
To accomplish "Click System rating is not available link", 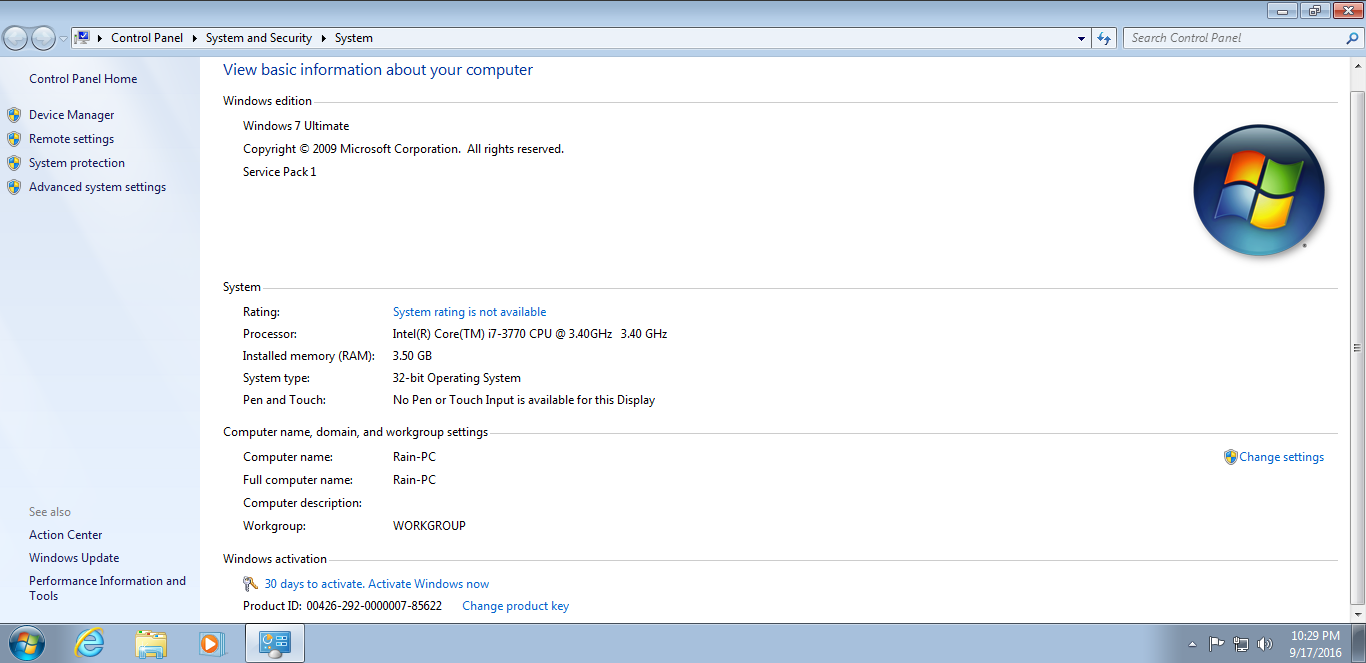I will (x=469, y=312).
